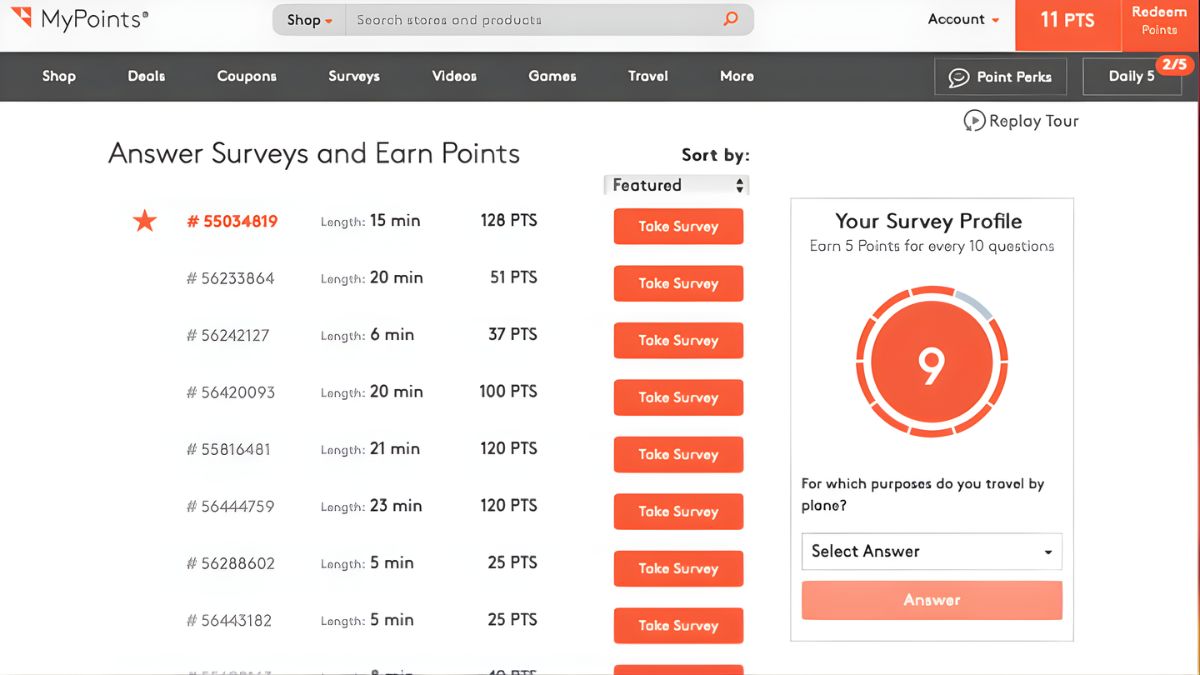Open the Redeem Points panel
Screen dimensions: 1200x675
pyautogui.click(x=1159, y=19)
